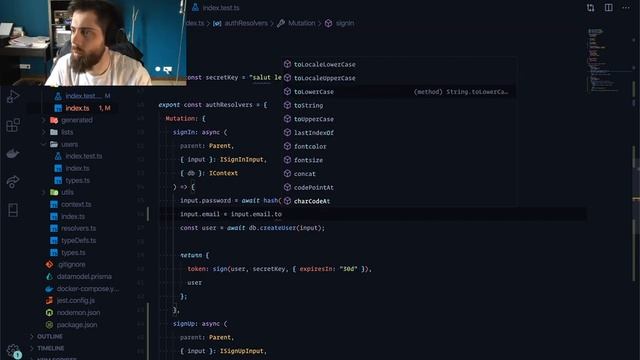Expand the OUTLINE section
The height and width of the screenshot is (360, 640).
(x=50, y=337)
